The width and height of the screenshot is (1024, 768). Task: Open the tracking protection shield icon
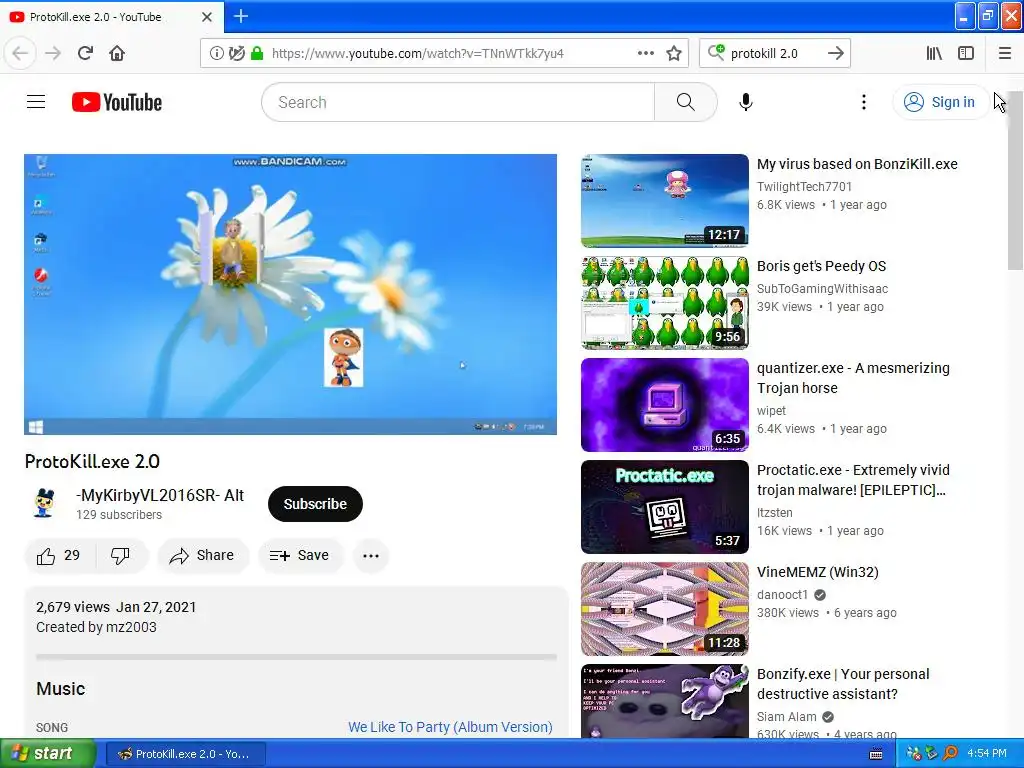click(x=237, y=53)
